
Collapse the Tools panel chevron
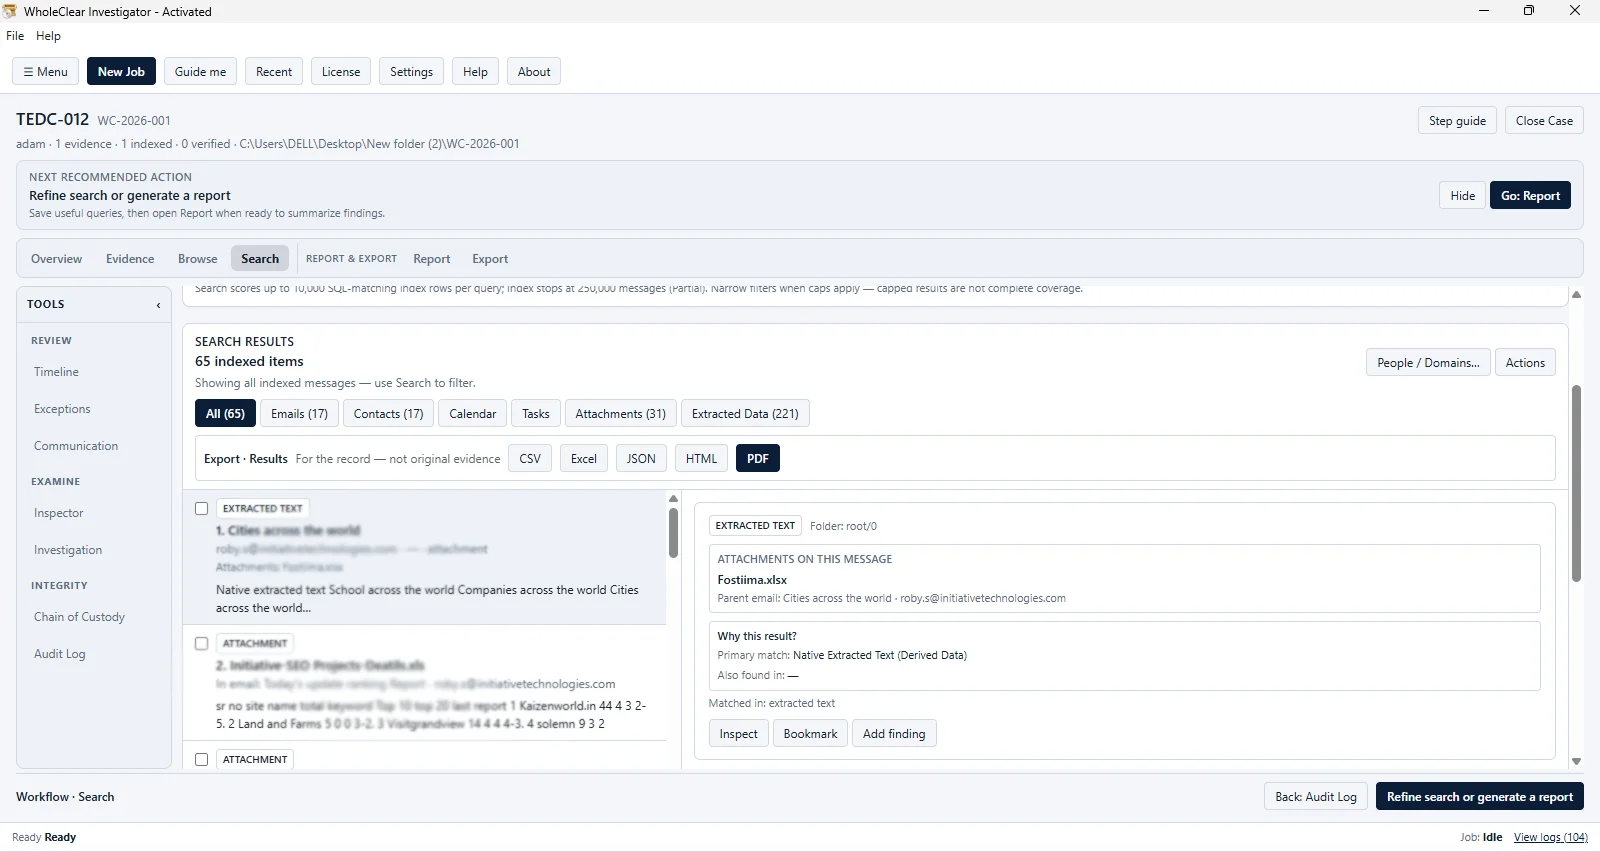click(x=158, y=305)
